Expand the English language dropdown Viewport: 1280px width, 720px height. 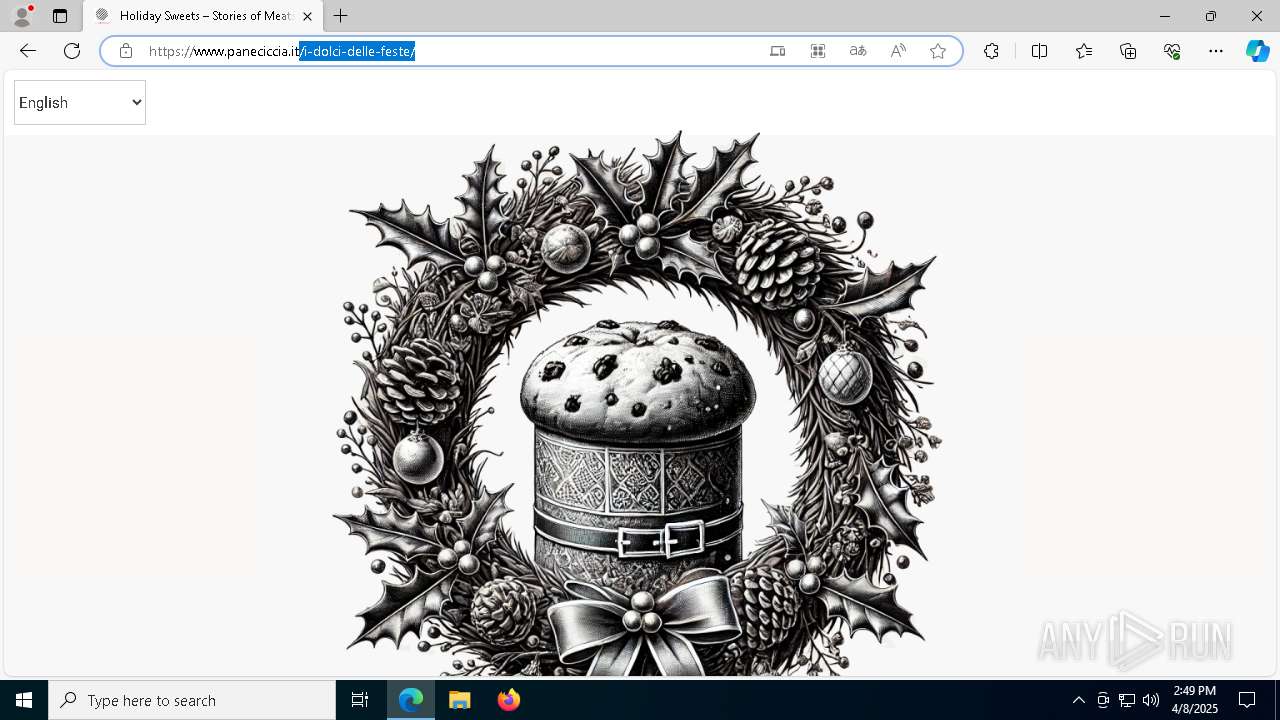pyautogui.click(x=80, y=102)
